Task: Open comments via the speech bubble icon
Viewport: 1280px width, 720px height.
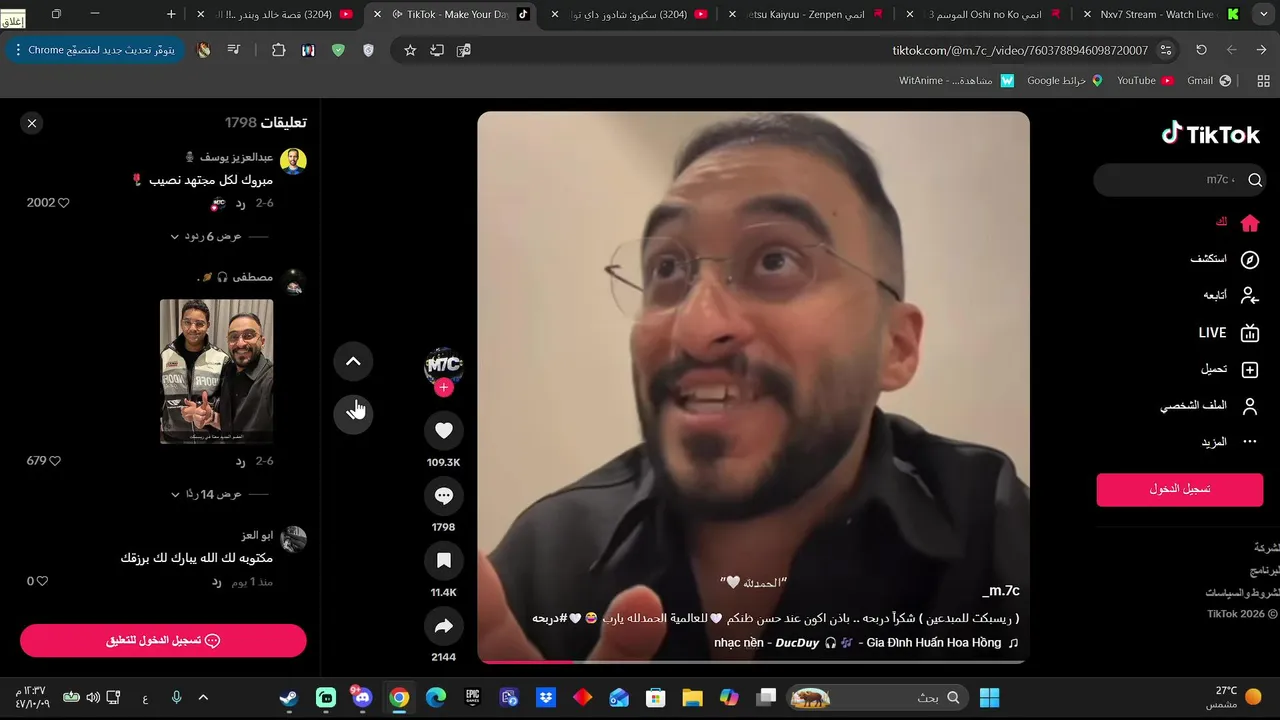Action: pyautogui.click(x=444, y=495)
